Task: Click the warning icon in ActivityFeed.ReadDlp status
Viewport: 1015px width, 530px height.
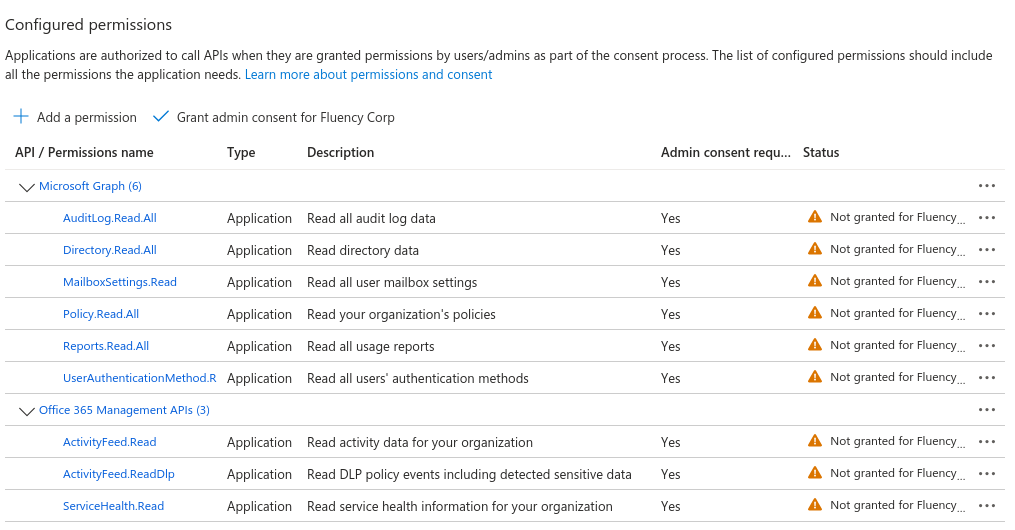Action: pyautogui.click(x=815, y=473)
